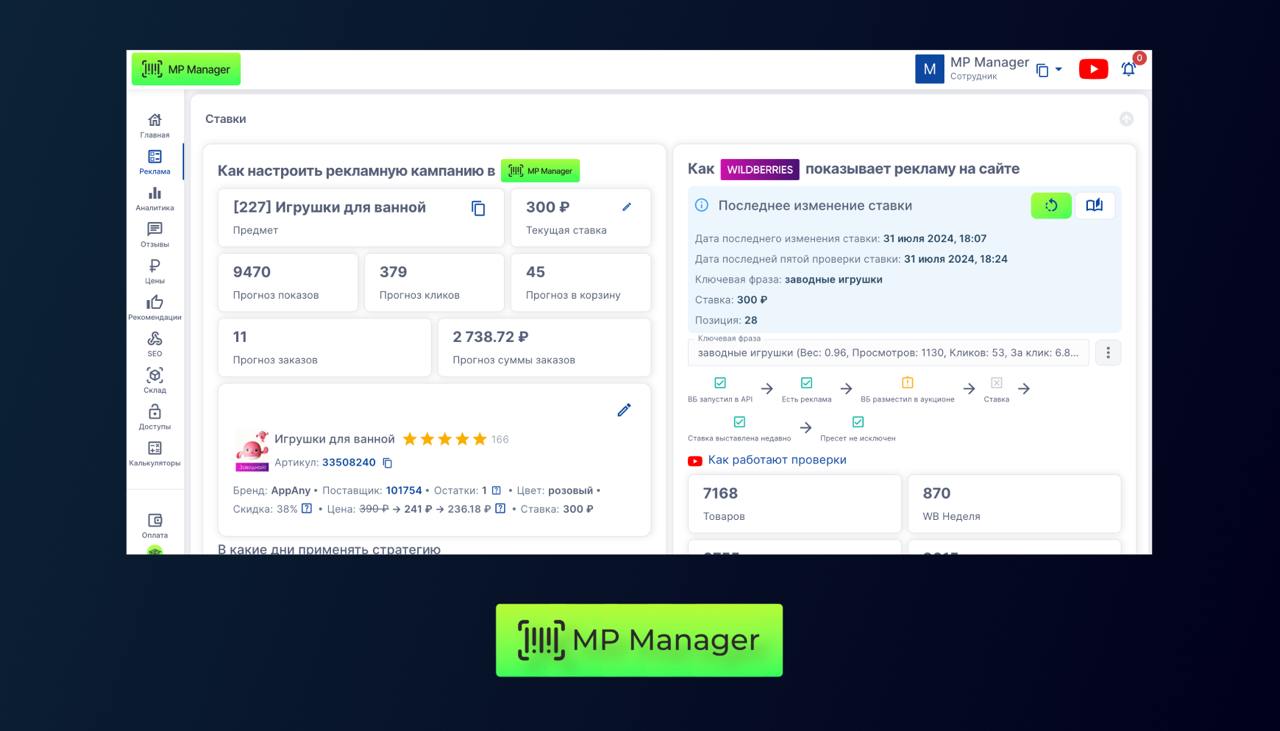
Task: Click supplier link 101754
Action: click(404, 491)
